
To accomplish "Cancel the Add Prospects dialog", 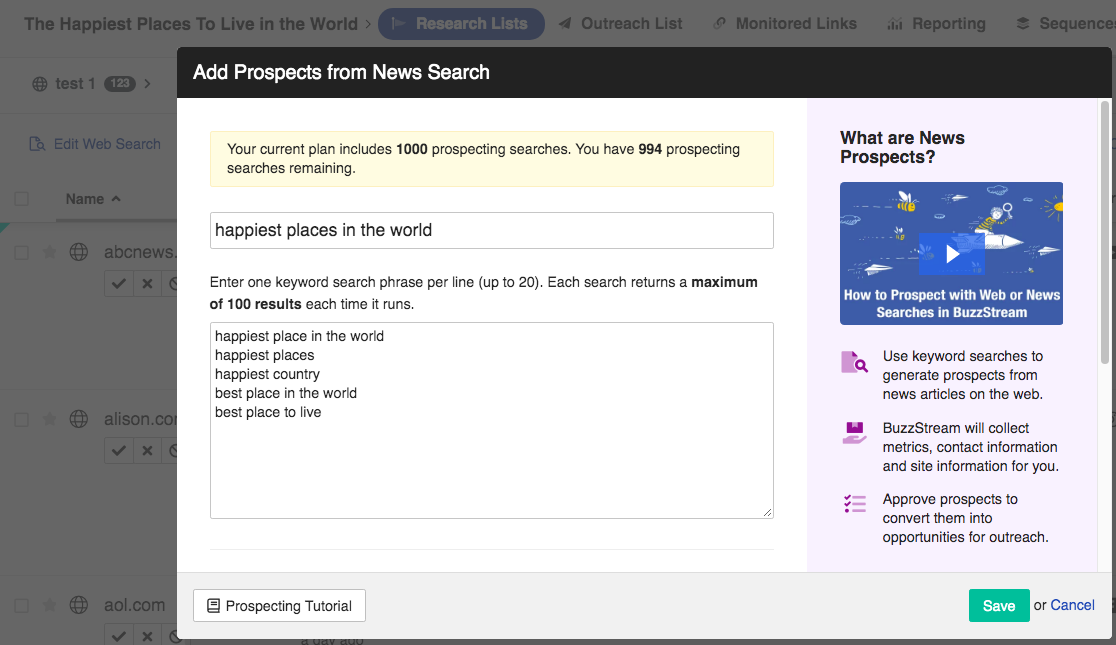I will (1073, 605).
